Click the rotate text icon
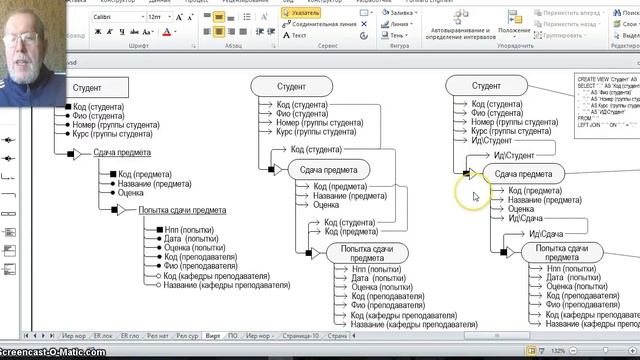The image size is (640, 360). [x=264, y=17]
